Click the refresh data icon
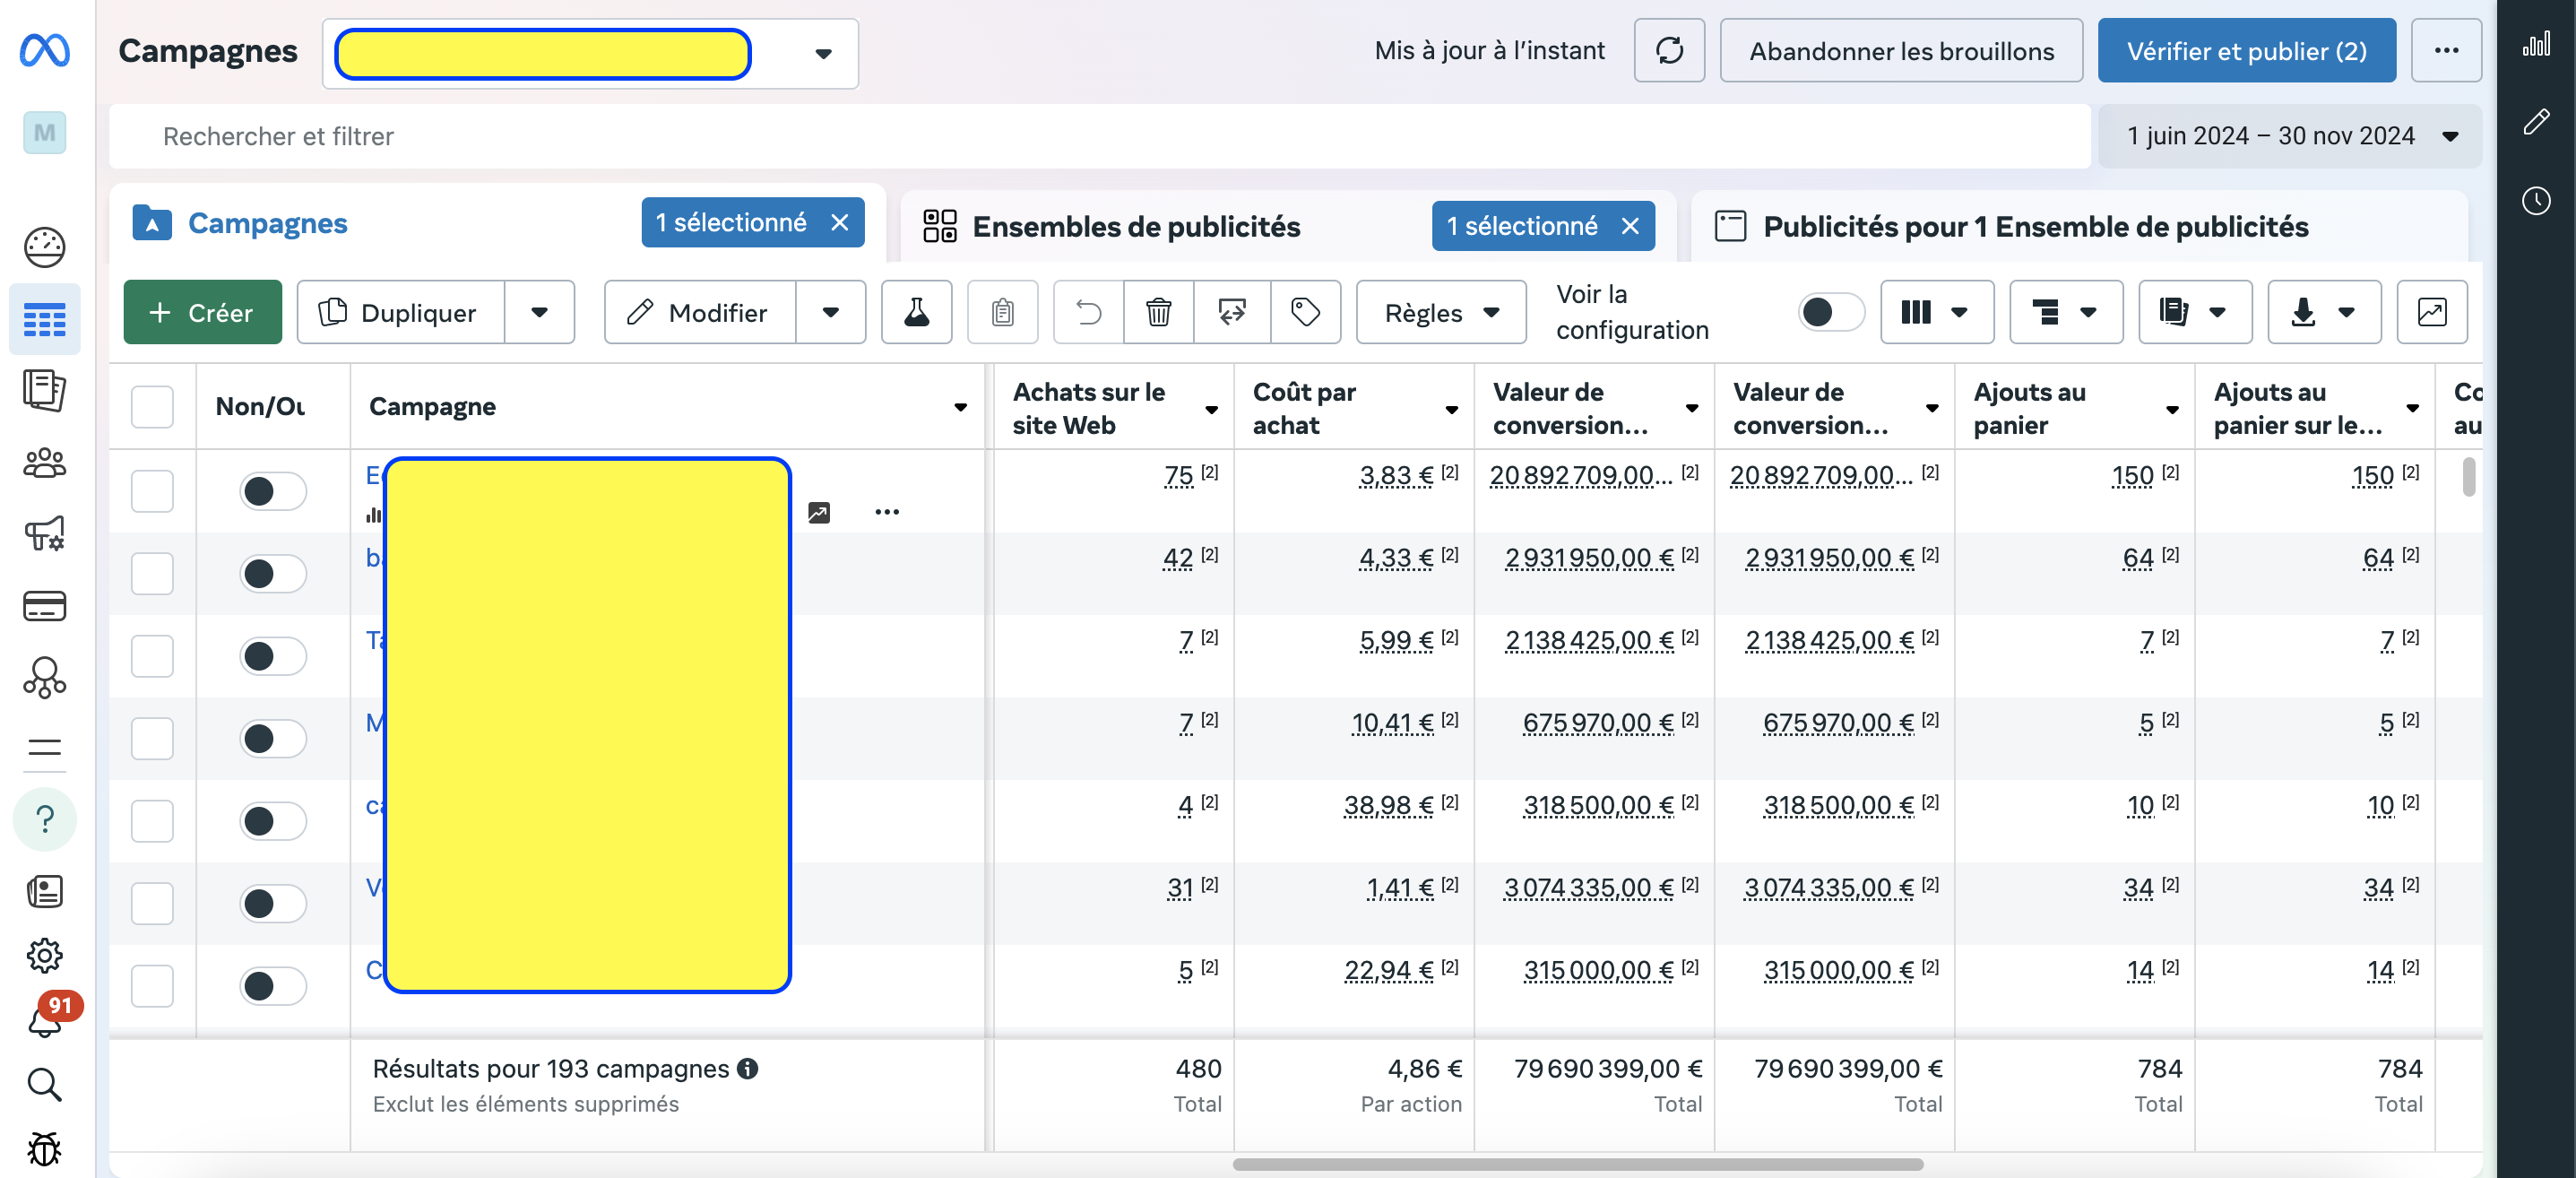Image resolution: width=2576 pixels, height=1178 pixels. (1668, 51)
